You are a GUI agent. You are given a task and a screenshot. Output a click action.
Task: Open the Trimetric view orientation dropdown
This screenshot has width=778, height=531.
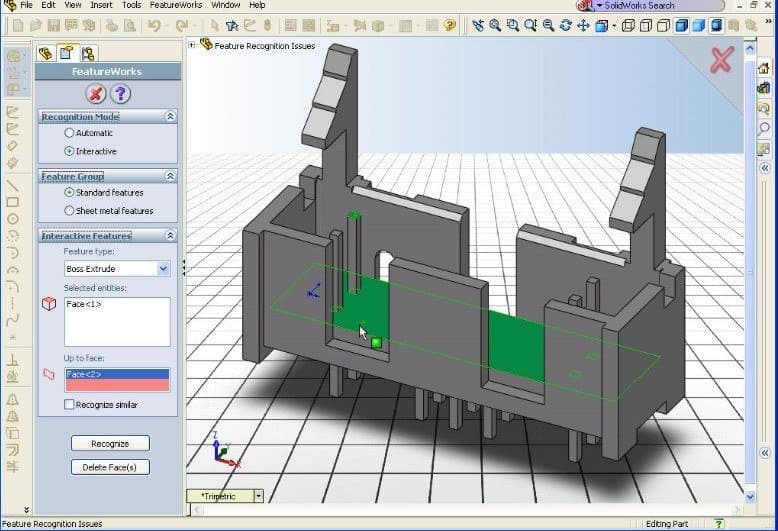point(258,496)
